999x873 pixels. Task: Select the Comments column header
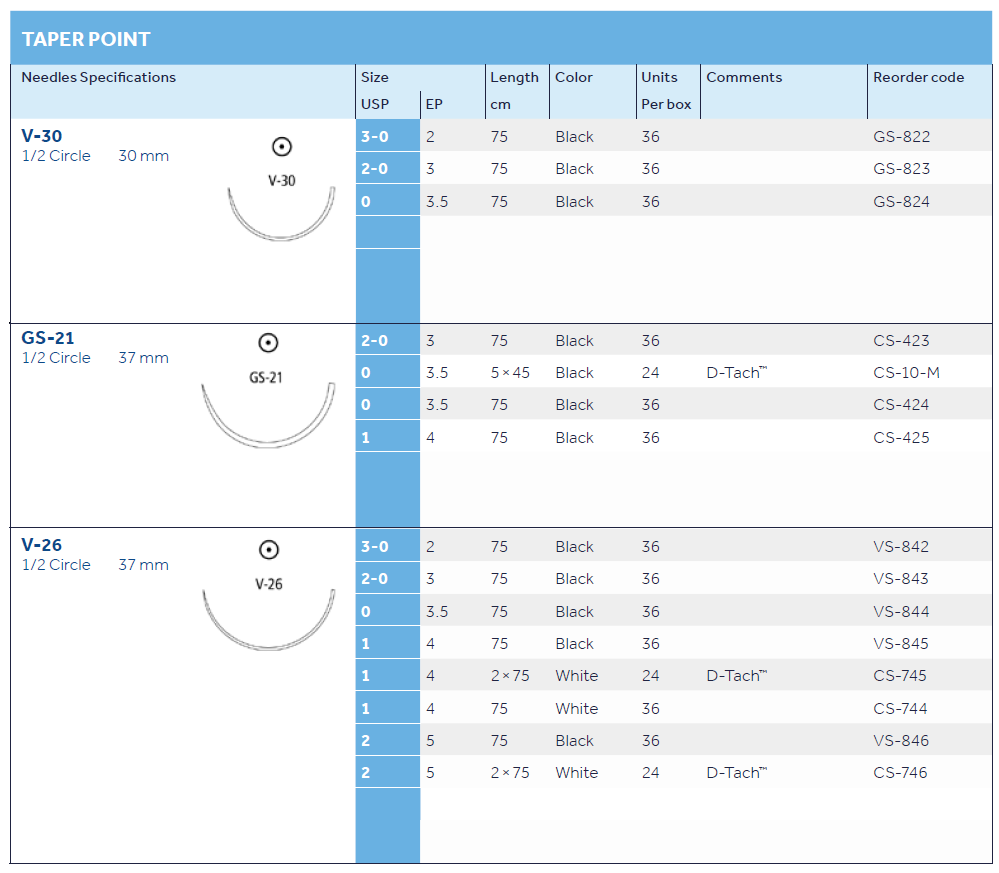(x=744, y=77)
